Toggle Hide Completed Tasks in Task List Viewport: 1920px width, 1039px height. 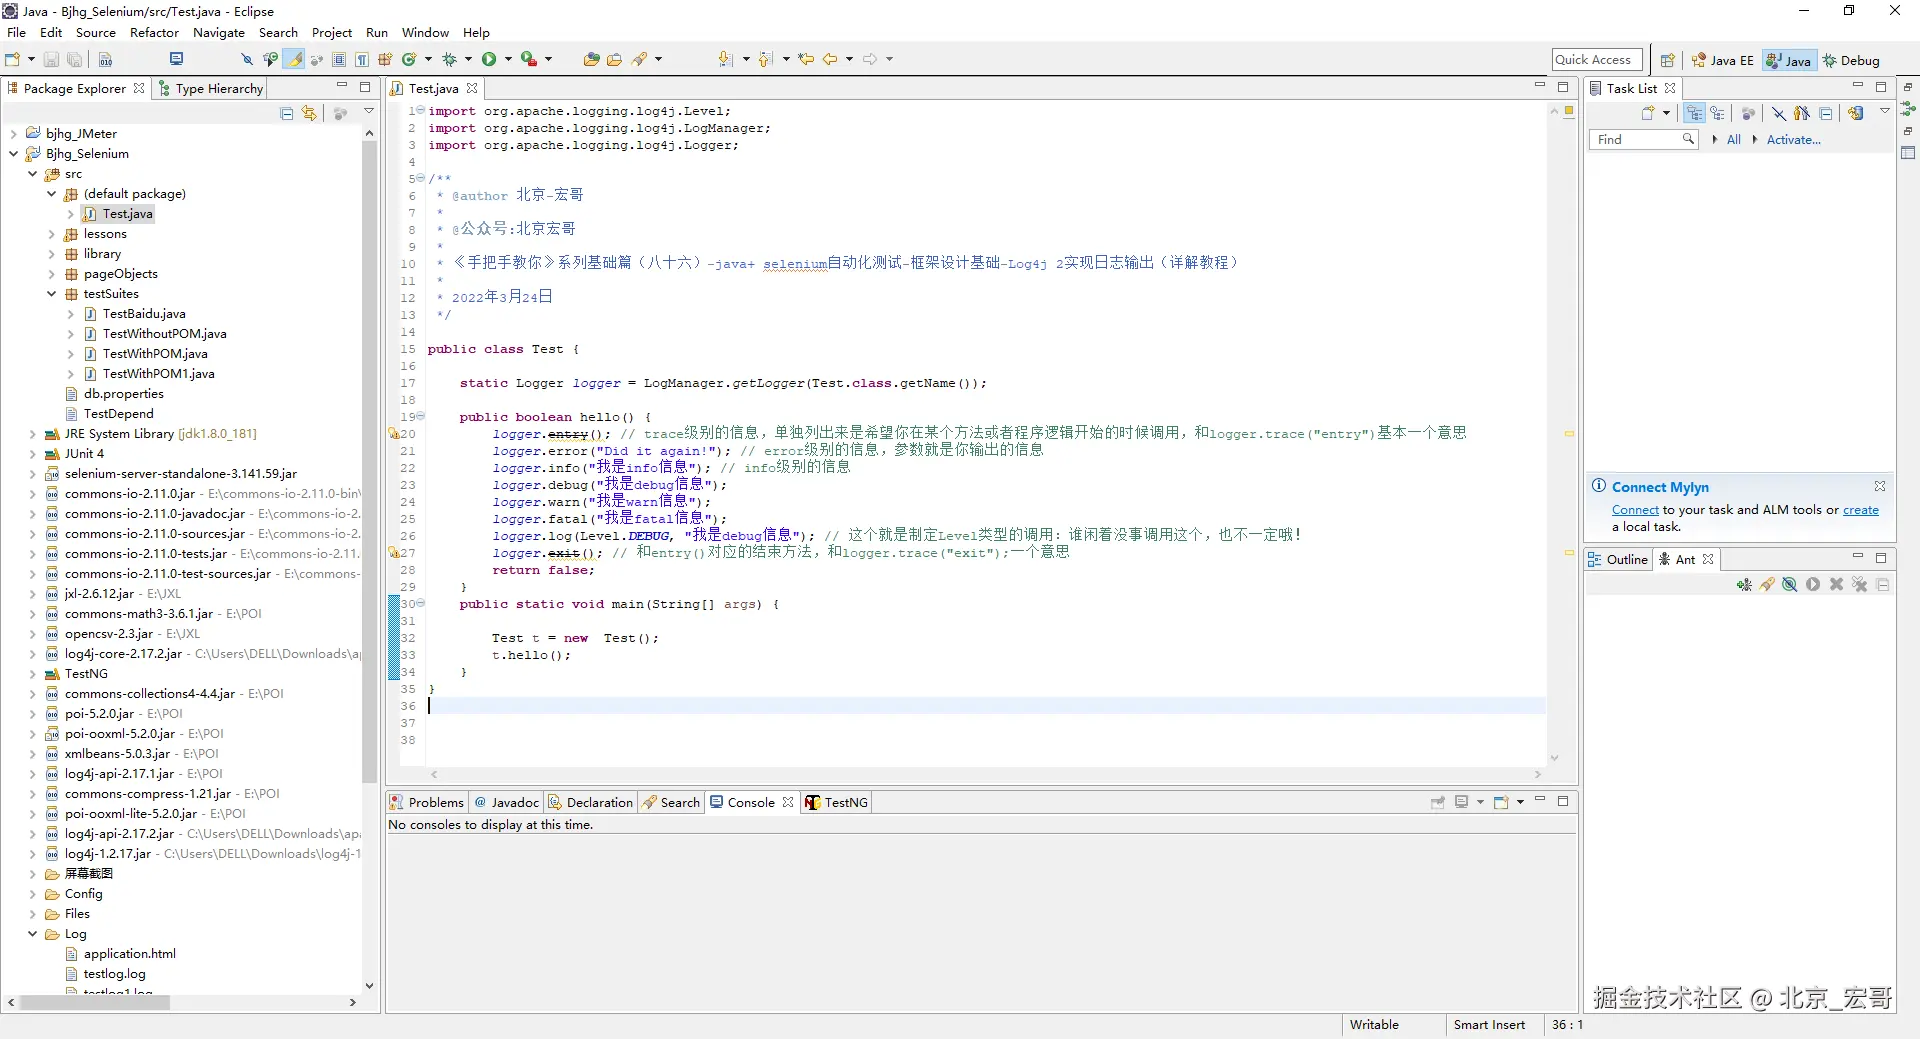coord(1779,114)
